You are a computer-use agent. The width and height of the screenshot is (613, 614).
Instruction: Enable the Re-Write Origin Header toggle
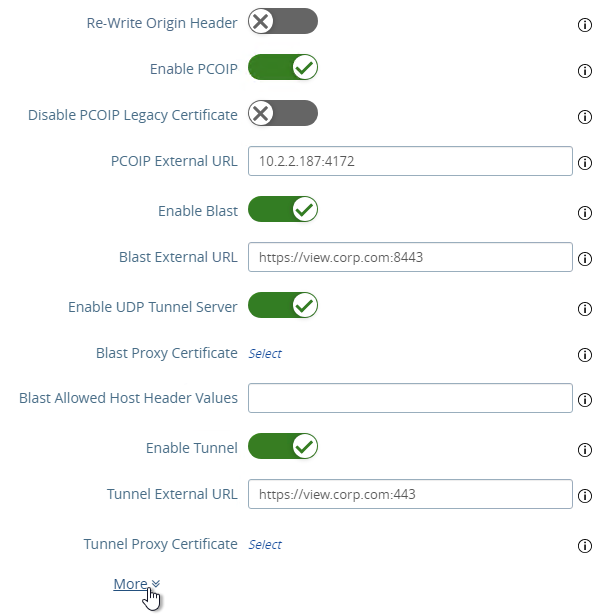(283, 21)
